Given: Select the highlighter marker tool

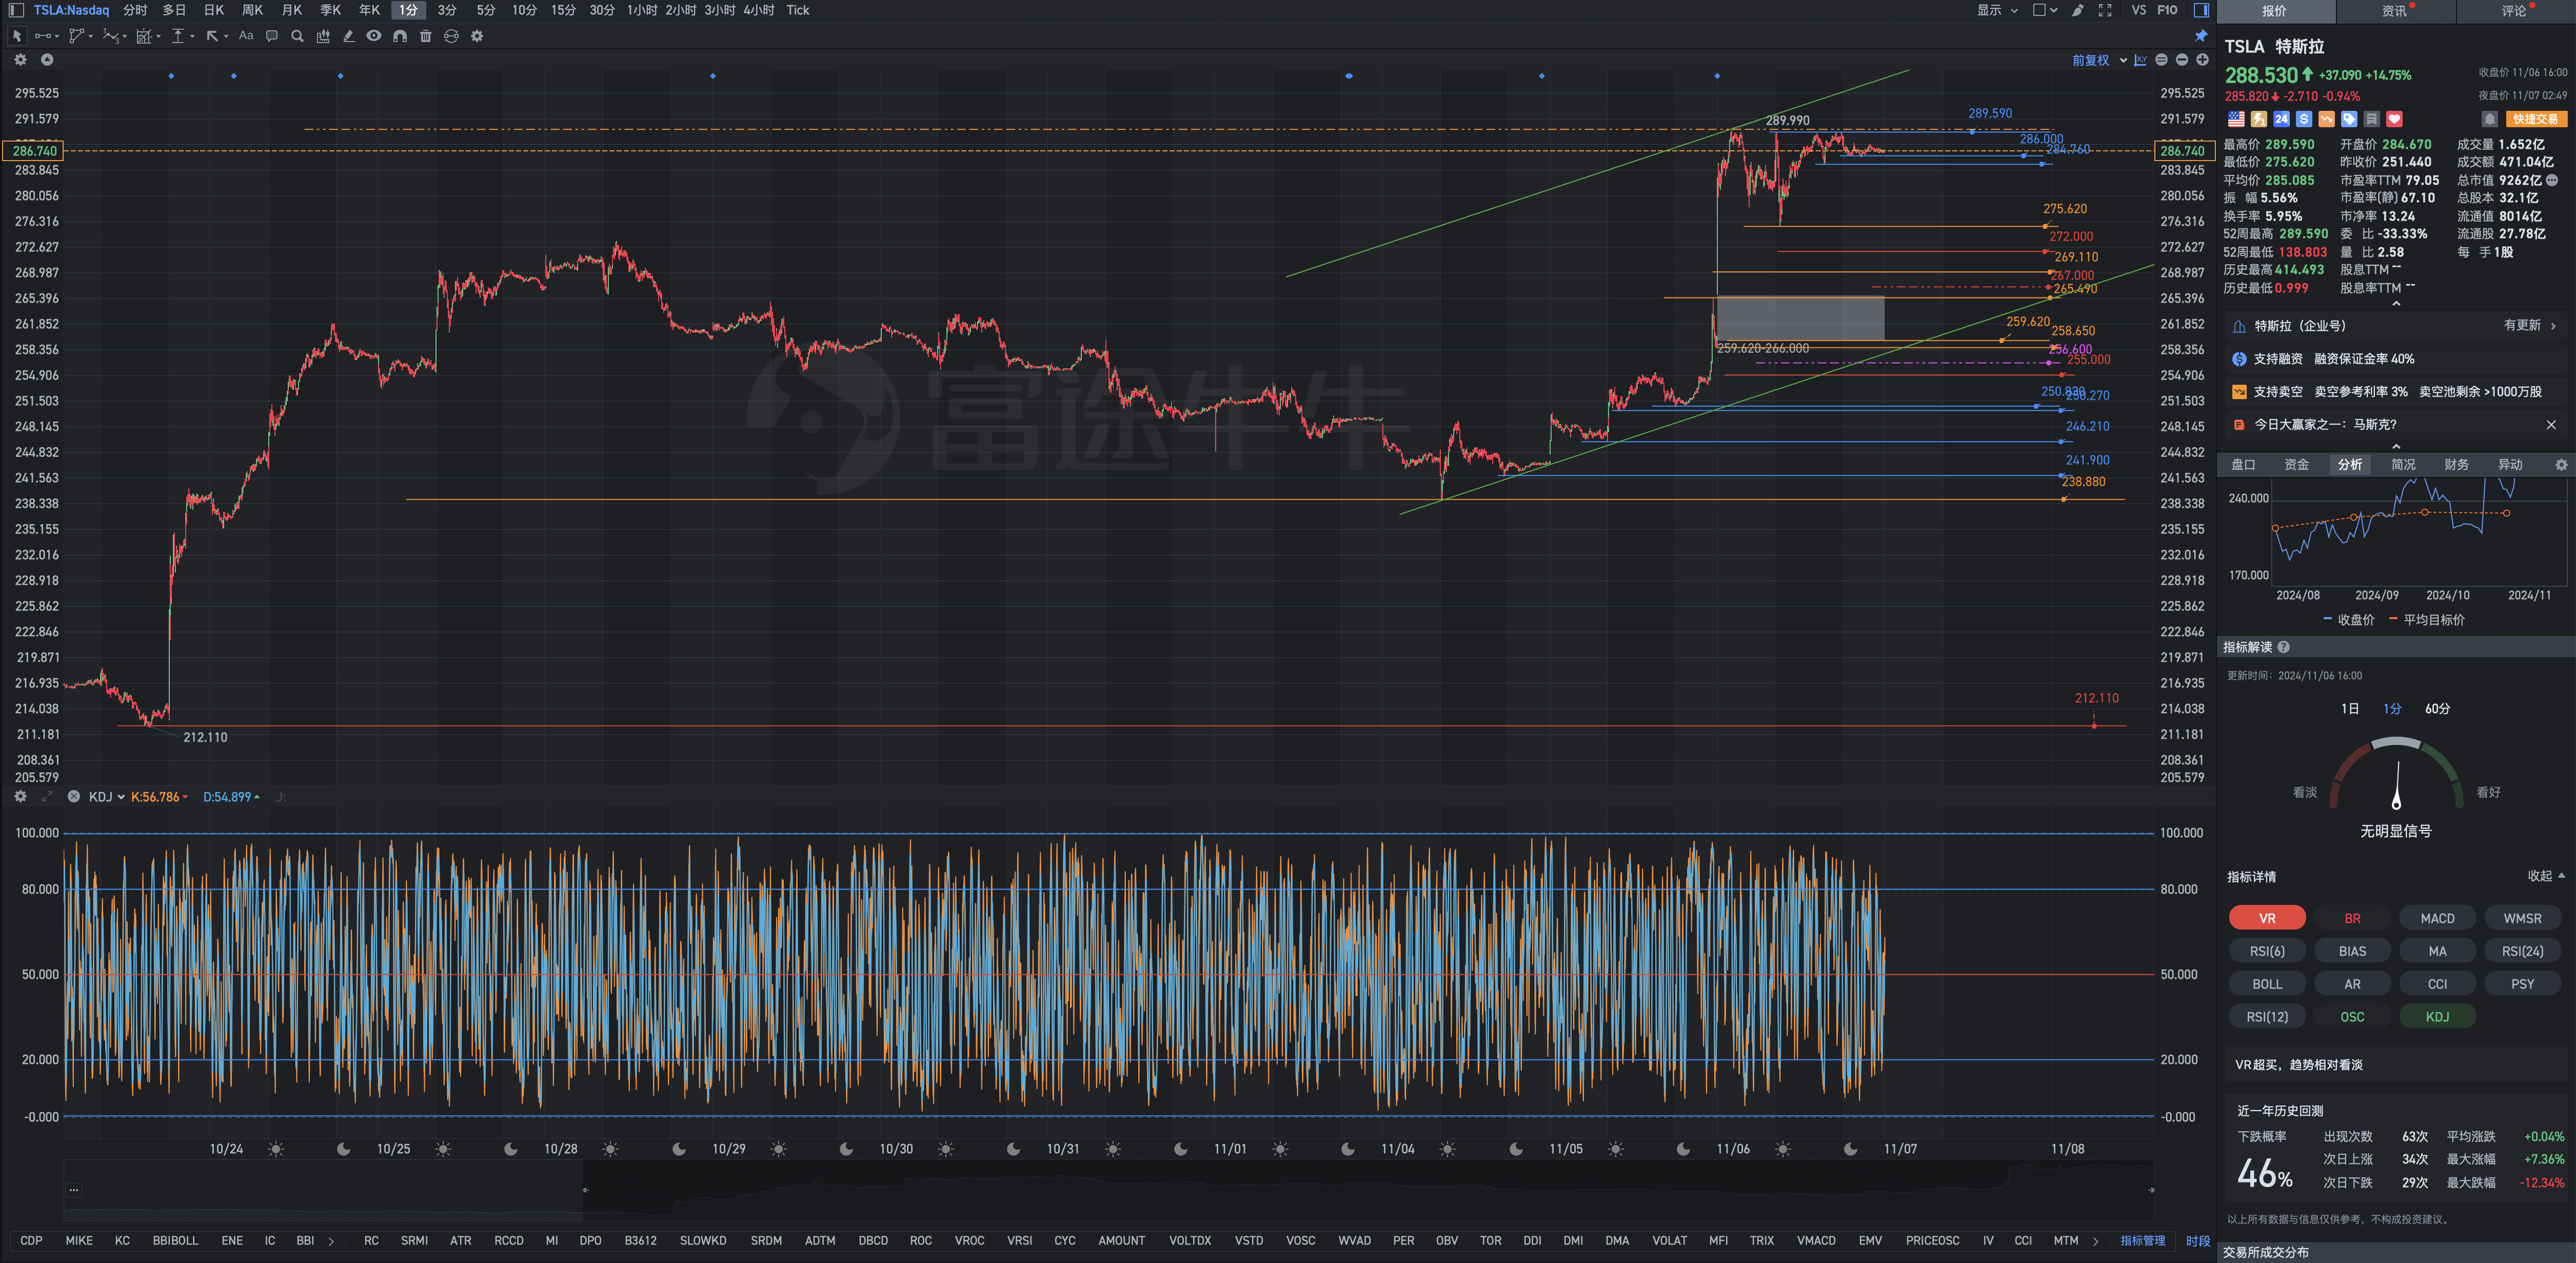Looking at the screenshot, I should [x=348, y=36].
